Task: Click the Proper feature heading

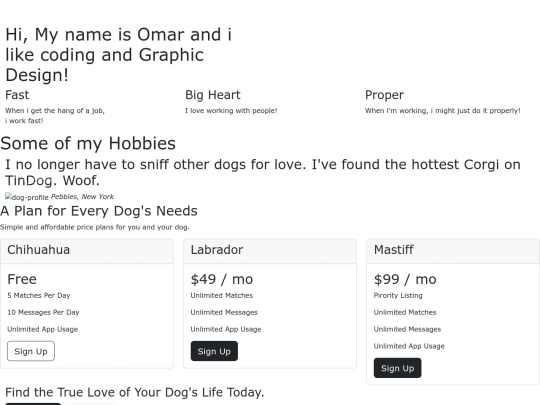Action: 384,95
